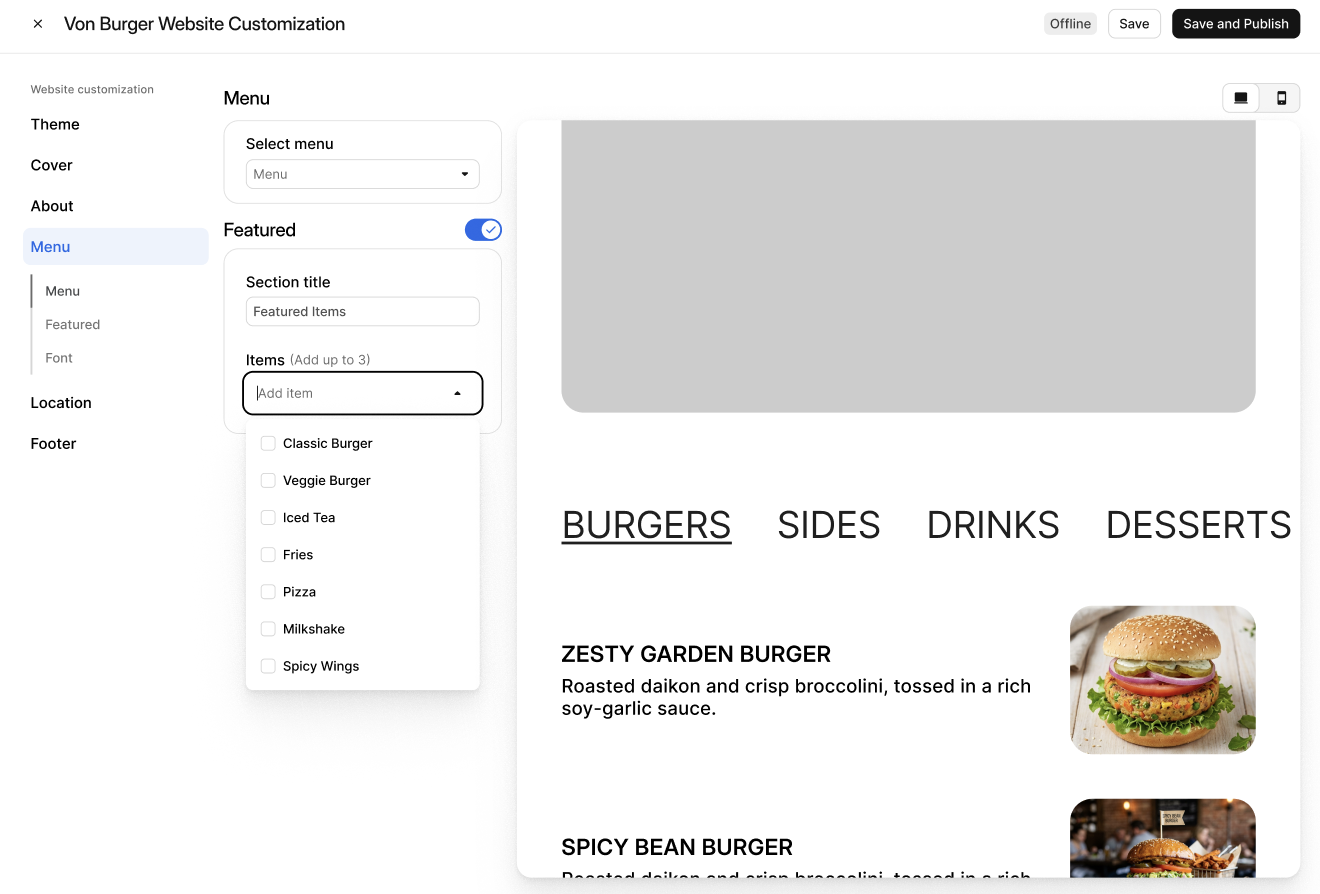Check the Iced Tea checkbox
The height and width of the screenshot is (894, 1320).
(268, 517)
